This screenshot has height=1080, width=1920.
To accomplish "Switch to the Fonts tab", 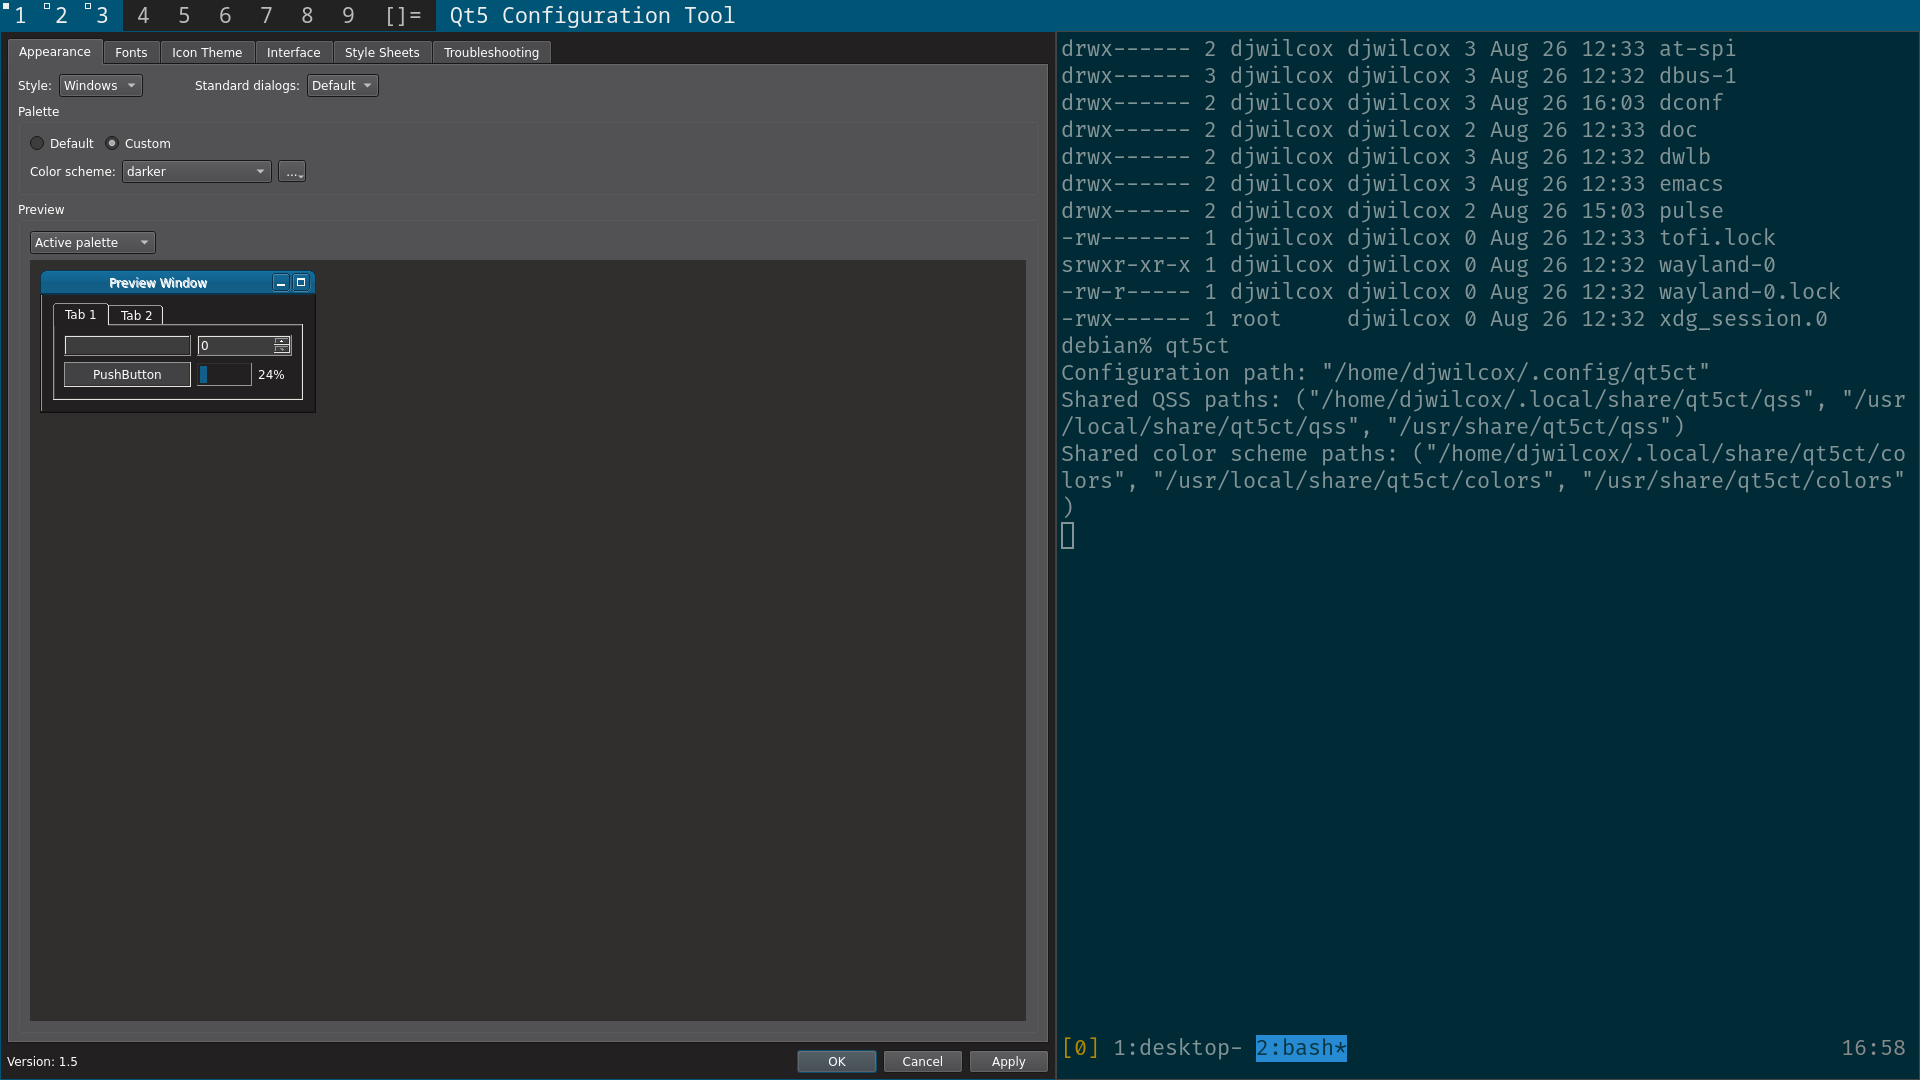I will point(131,53).
